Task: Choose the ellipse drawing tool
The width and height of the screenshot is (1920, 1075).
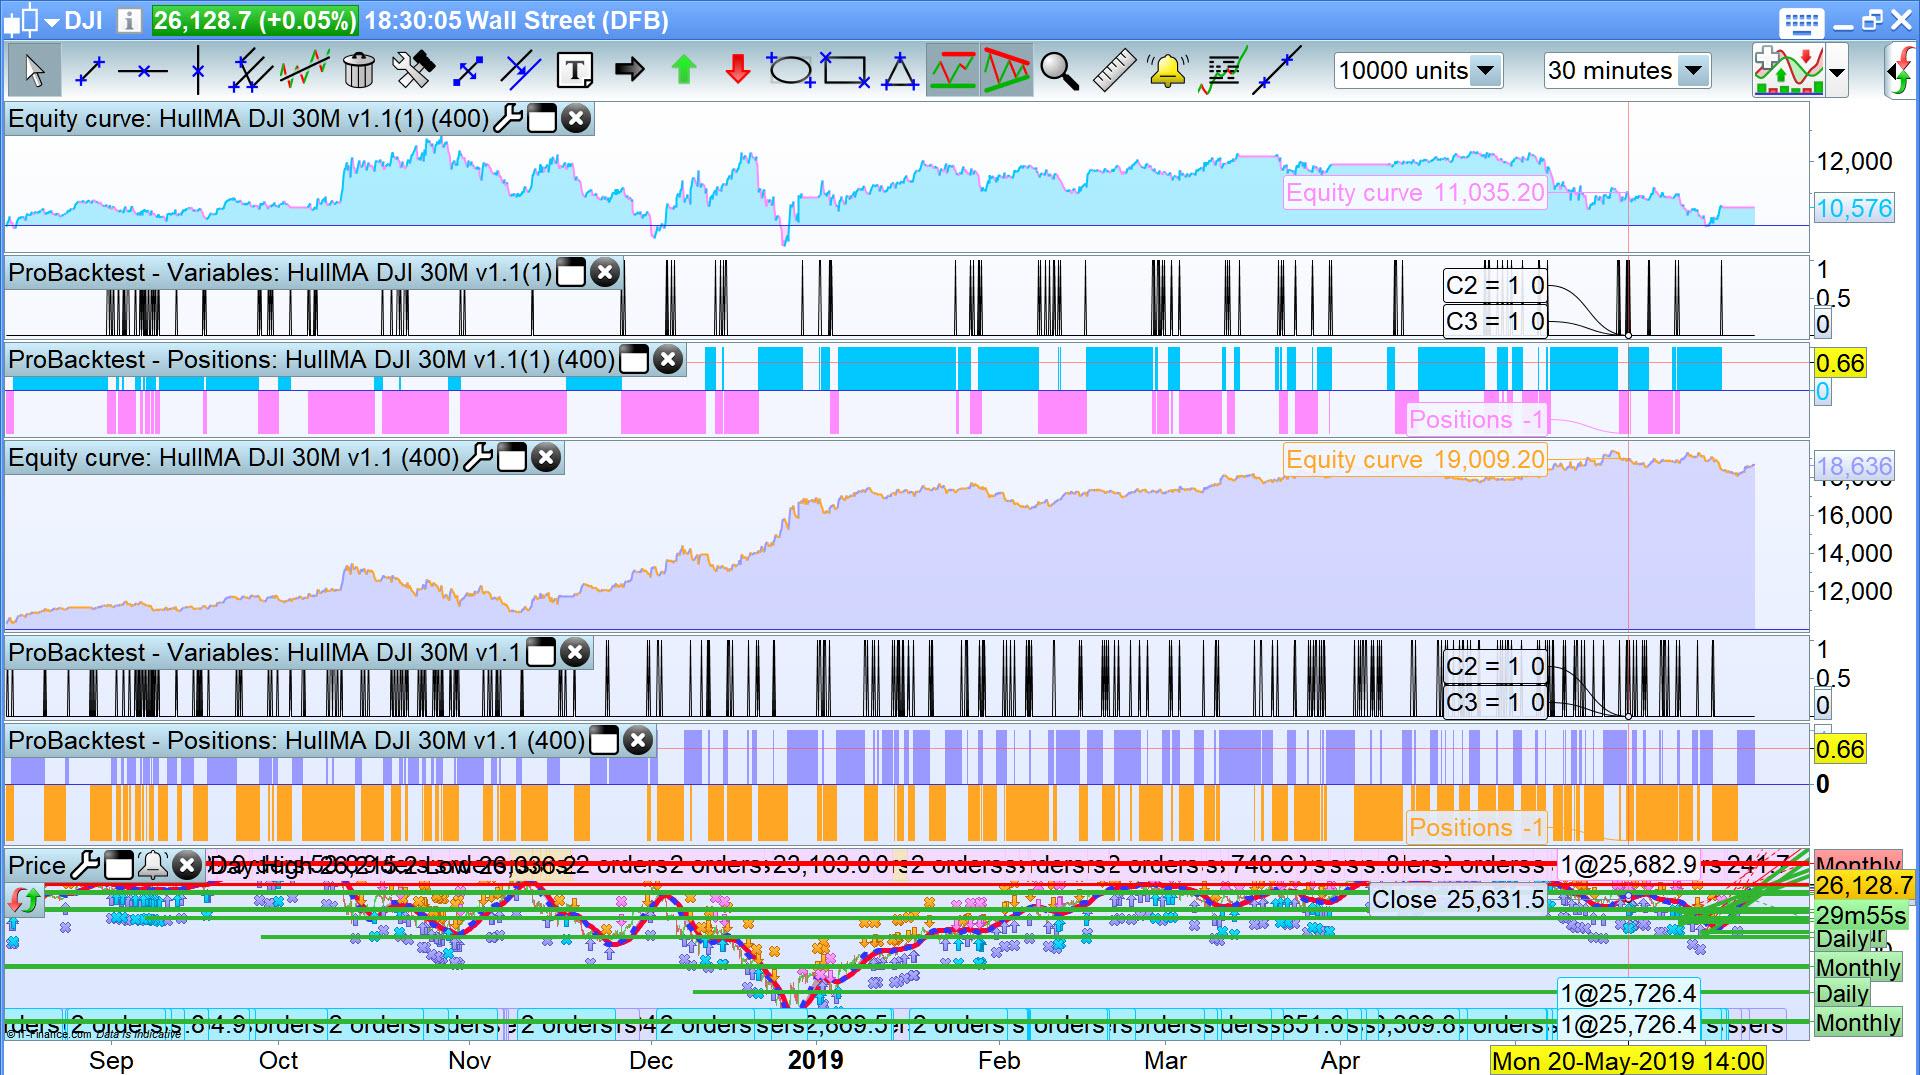Action: point(790,71)
